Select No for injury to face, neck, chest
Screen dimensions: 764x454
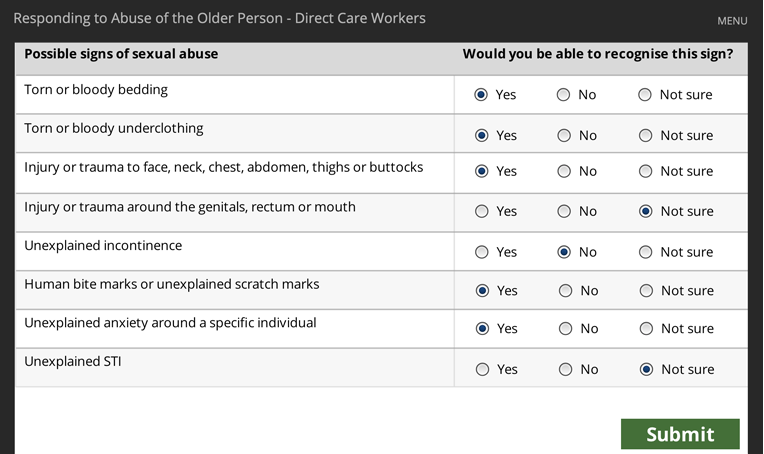coord(564,171)
